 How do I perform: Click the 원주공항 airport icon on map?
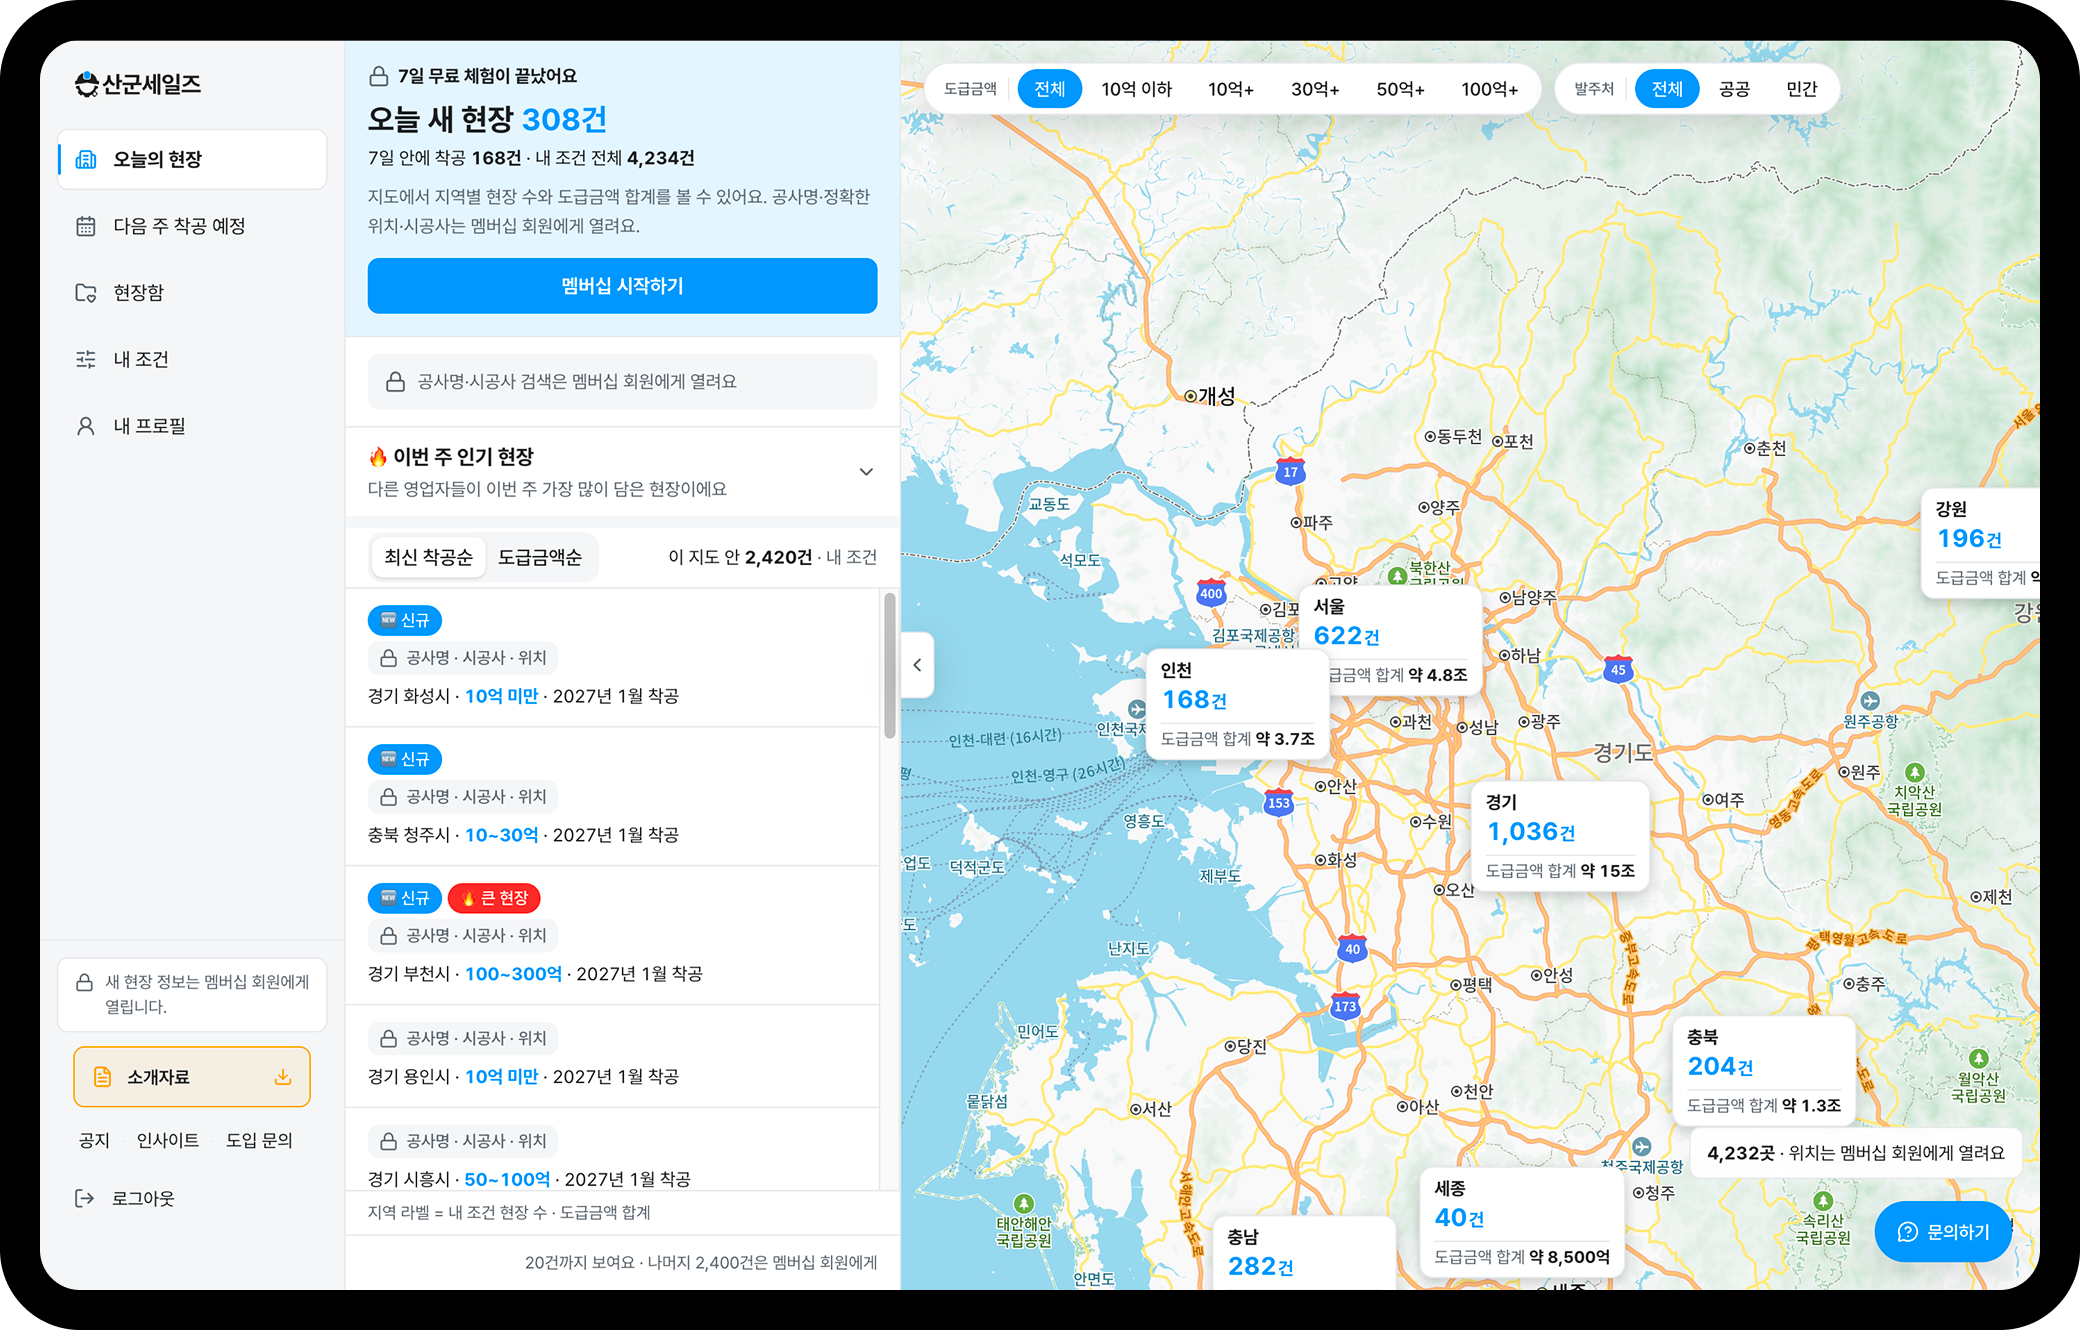1871,701
